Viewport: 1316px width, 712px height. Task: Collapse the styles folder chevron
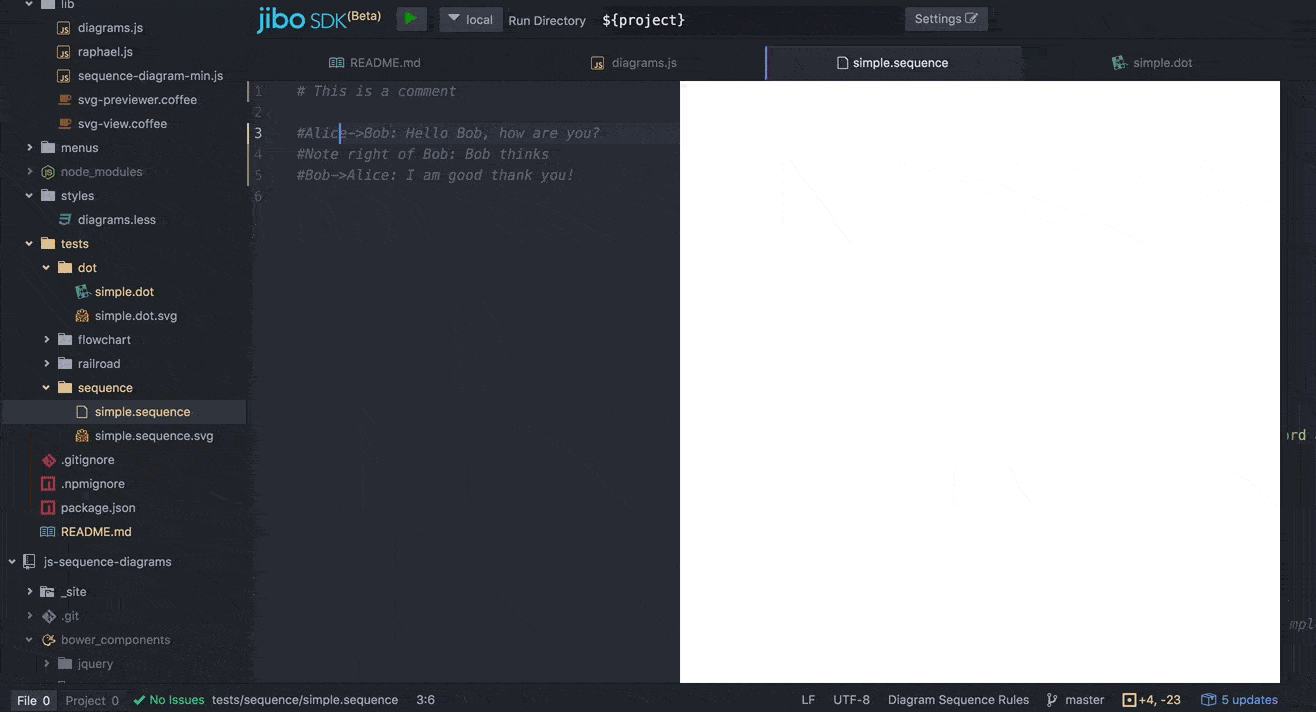[30, 196]
